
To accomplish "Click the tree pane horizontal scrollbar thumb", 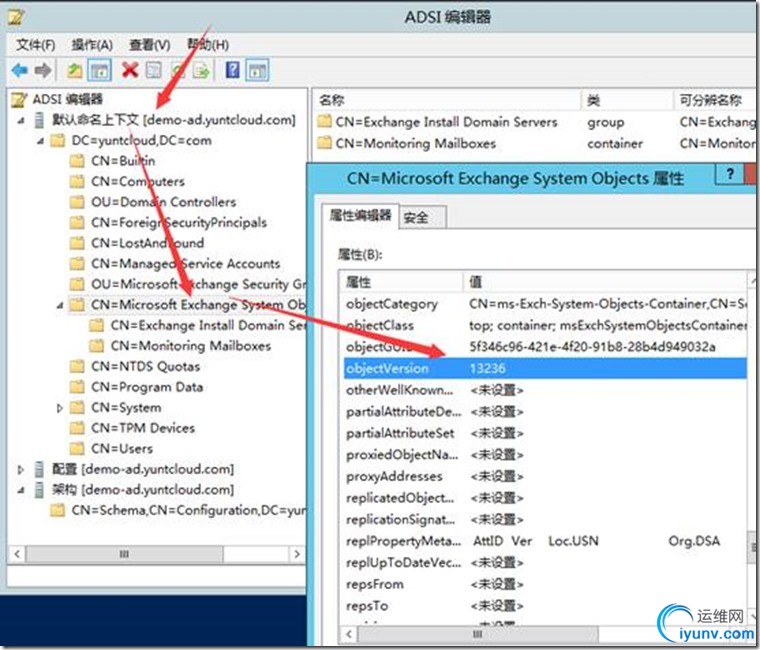I will (x=125, y=554).
